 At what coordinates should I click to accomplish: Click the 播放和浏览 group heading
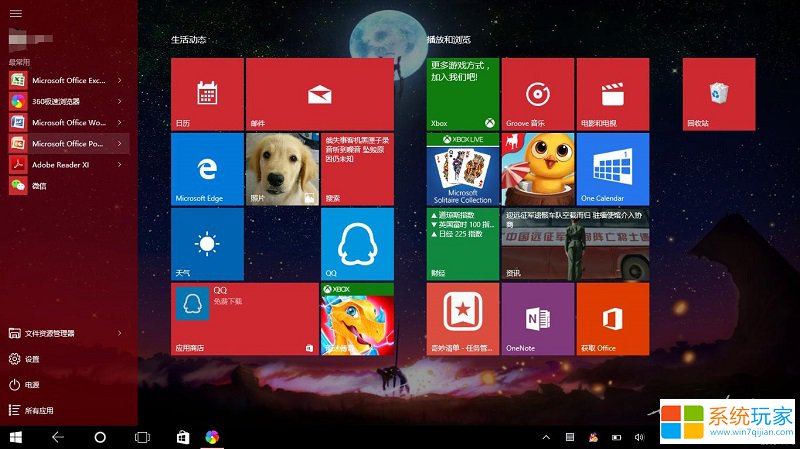click(448, 39)
